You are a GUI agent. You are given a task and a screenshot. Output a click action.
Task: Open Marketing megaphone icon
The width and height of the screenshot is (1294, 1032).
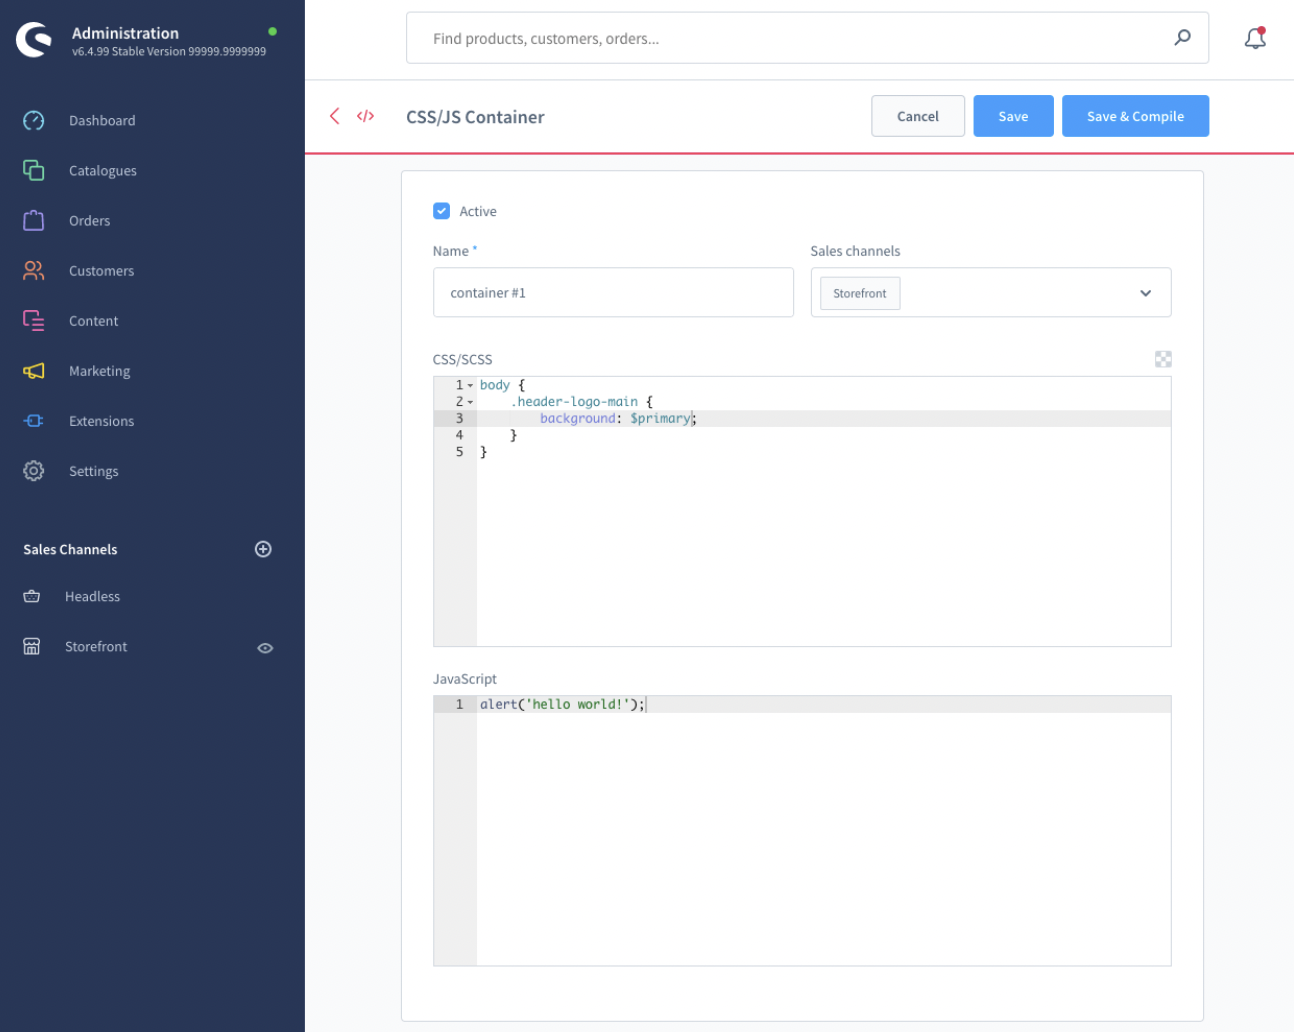tap(34, 371)
